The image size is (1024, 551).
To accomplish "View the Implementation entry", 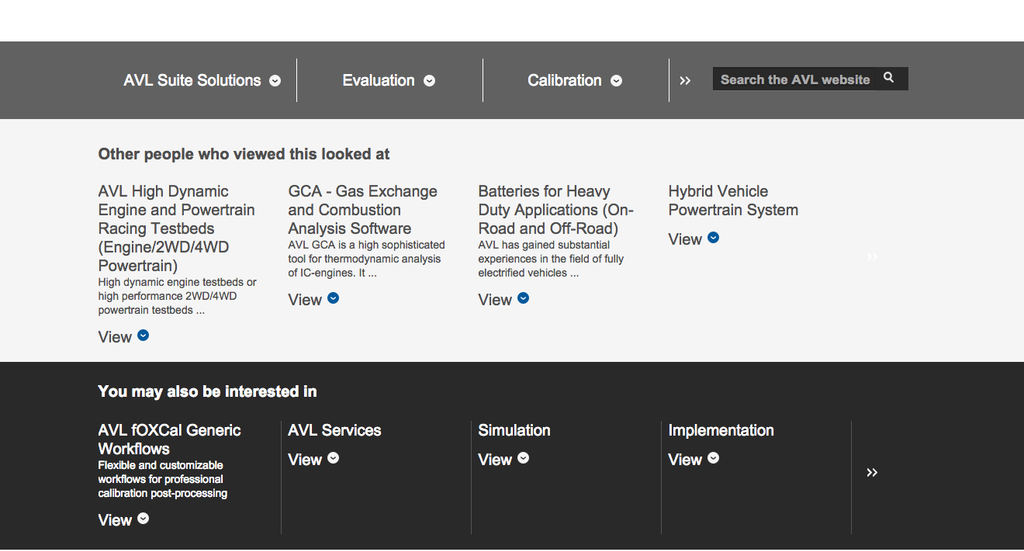I will (x=685, y=460).
